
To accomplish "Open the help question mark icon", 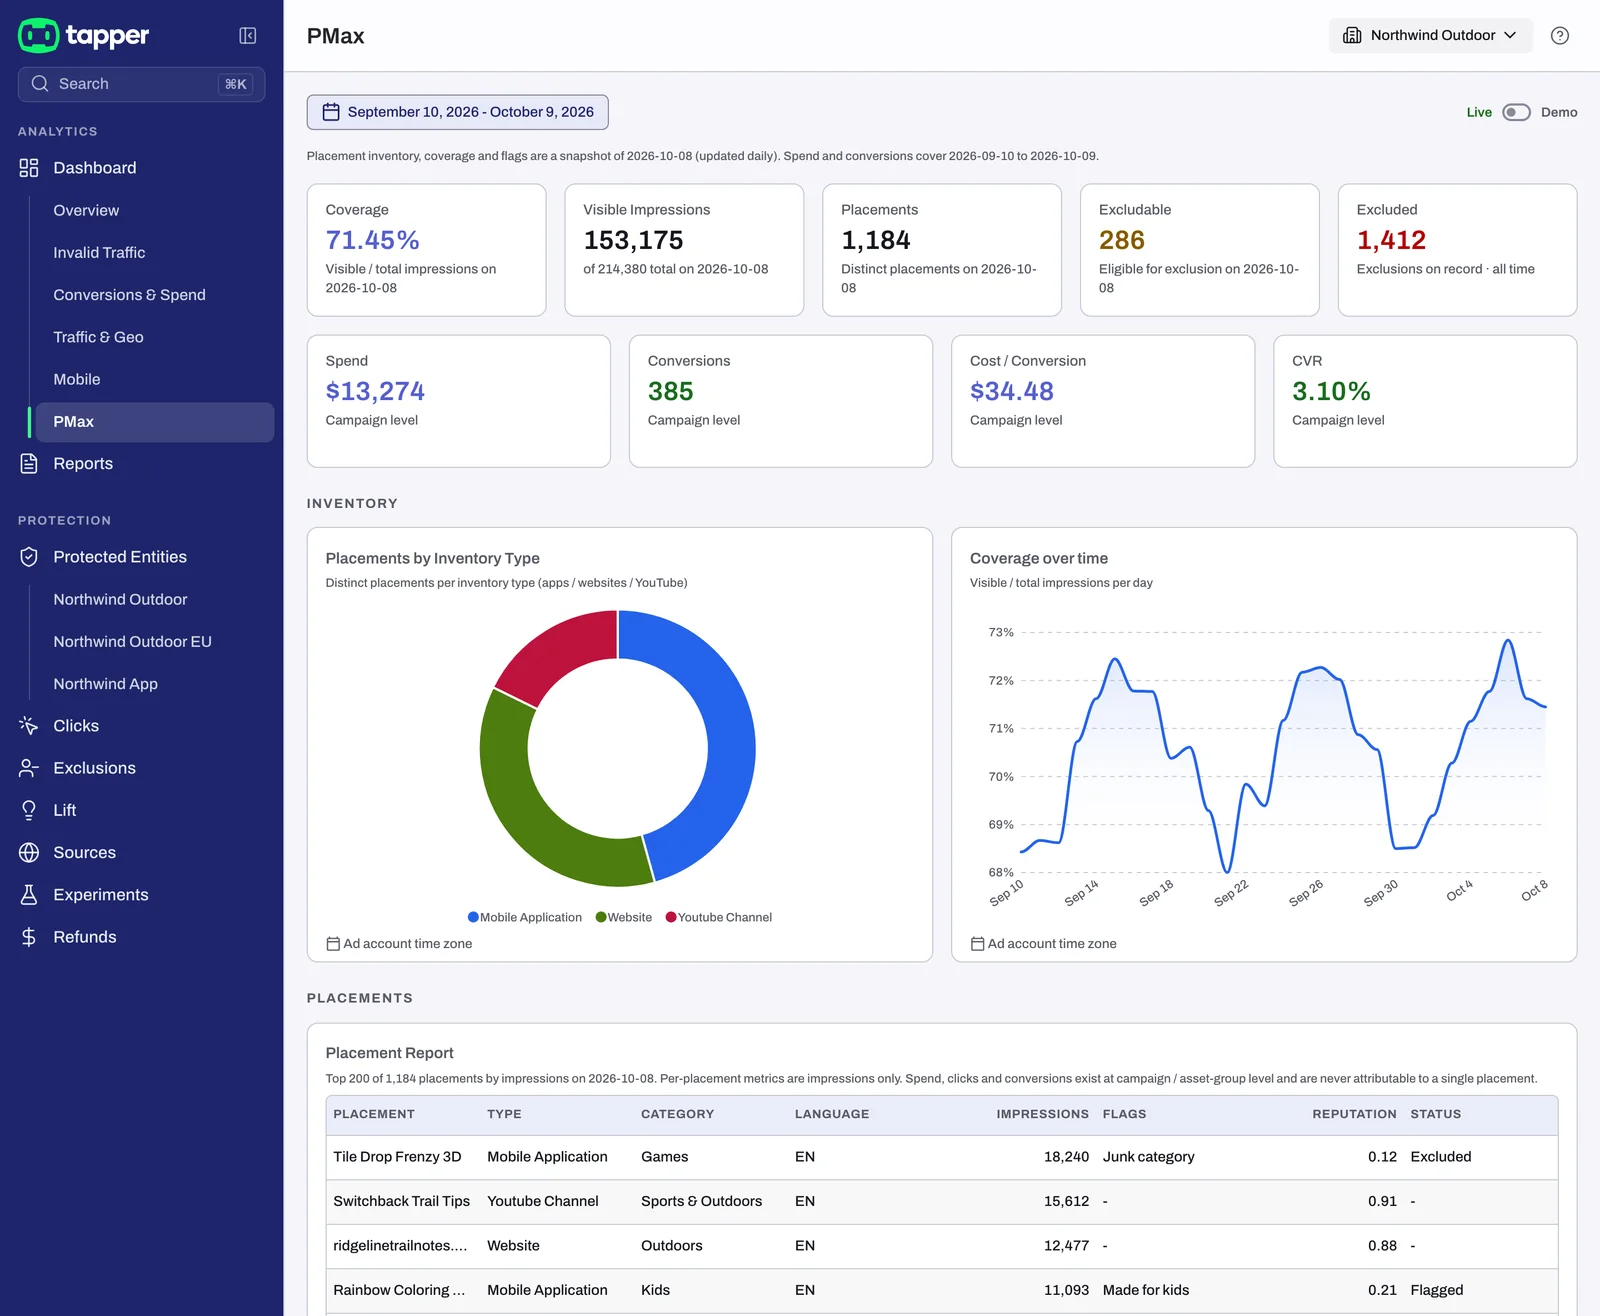I will pyautogui.click(x=1560, y=36).
